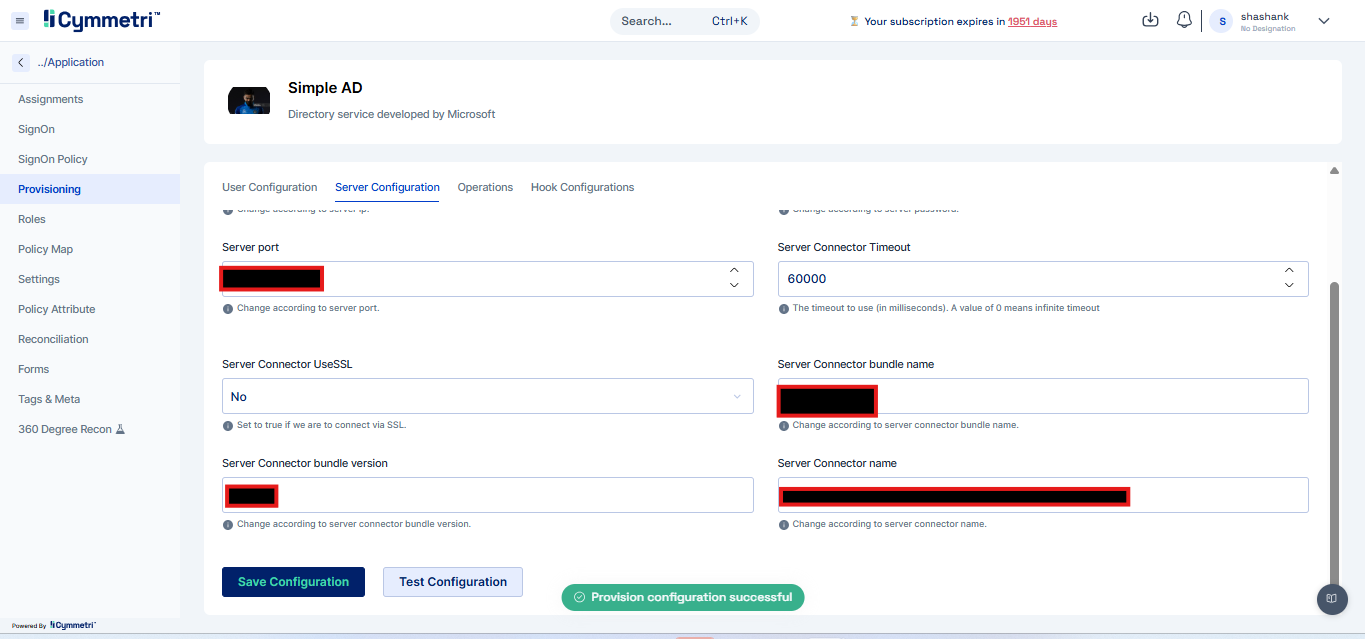Screen dimensions: 1365x639
Task: Increase the Server port value
Action: pos(734,271)
